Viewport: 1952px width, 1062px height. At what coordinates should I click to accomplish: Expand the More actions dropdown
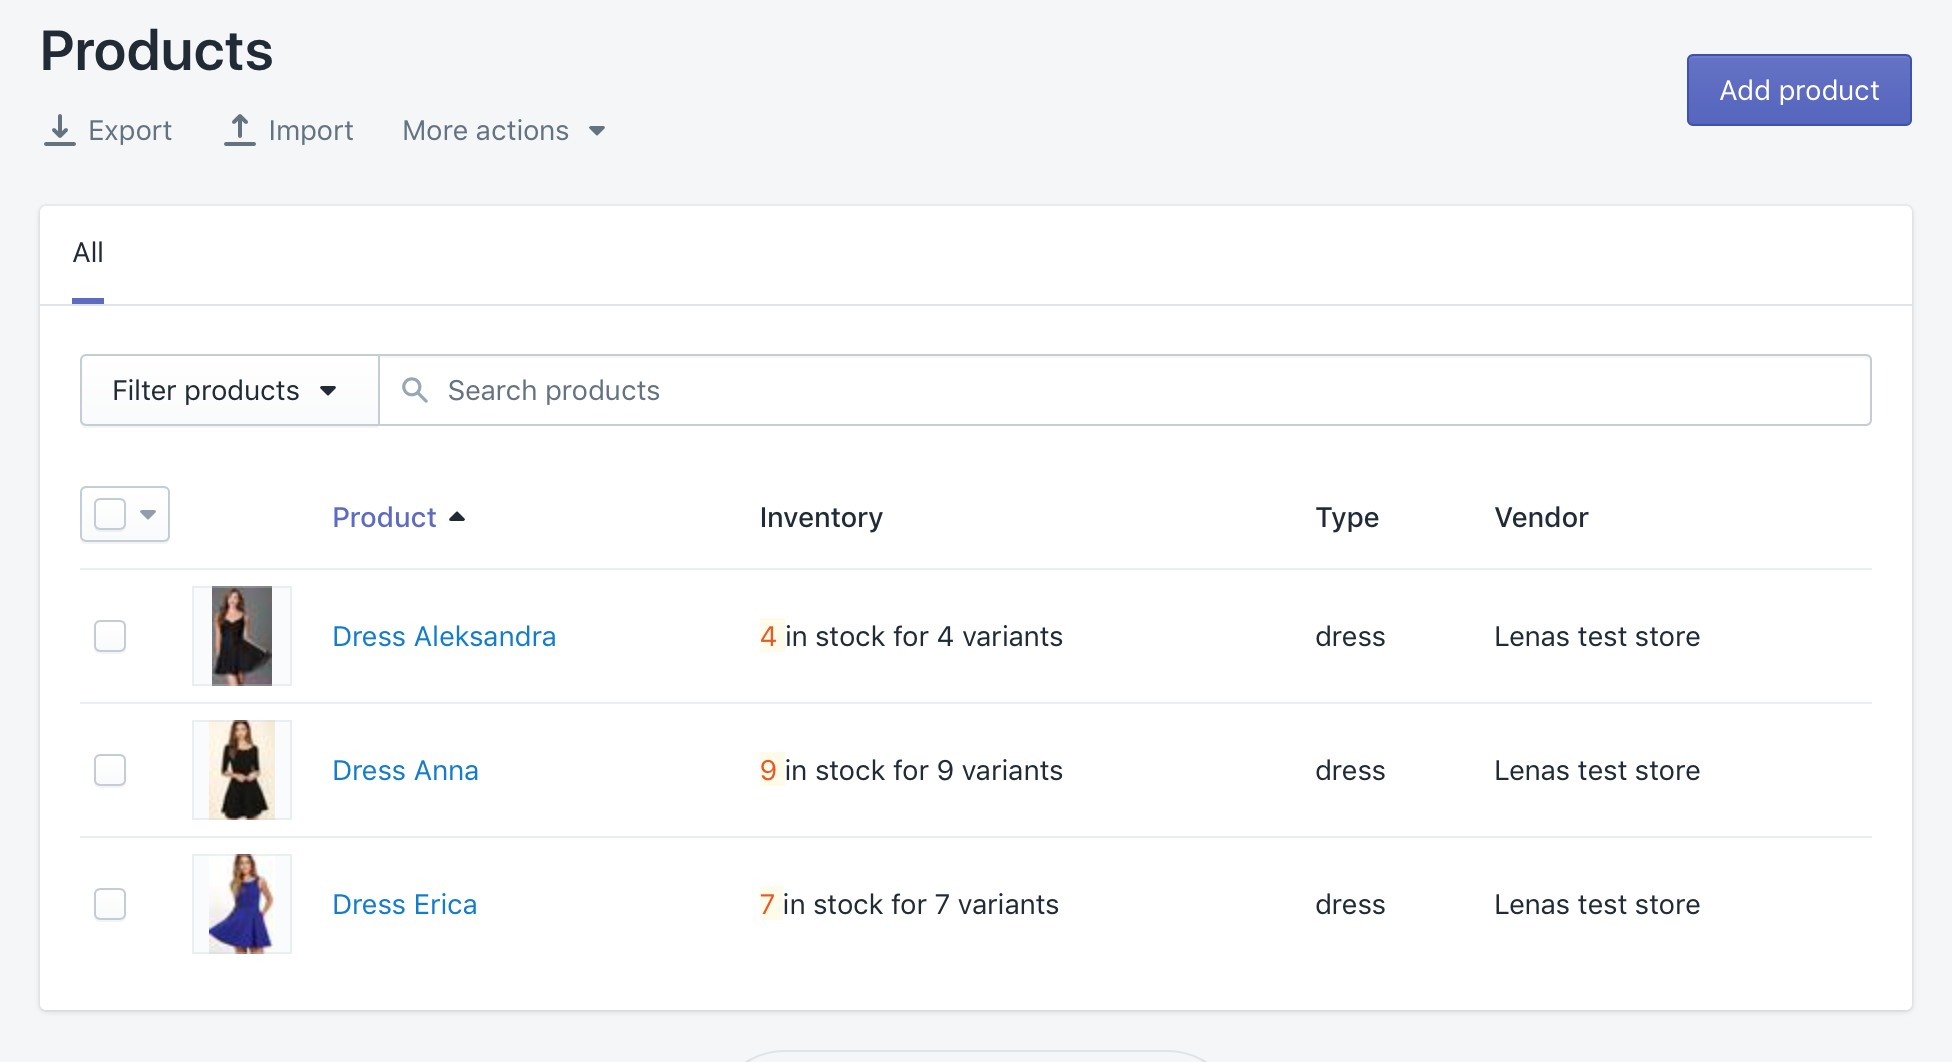(504, 131)
